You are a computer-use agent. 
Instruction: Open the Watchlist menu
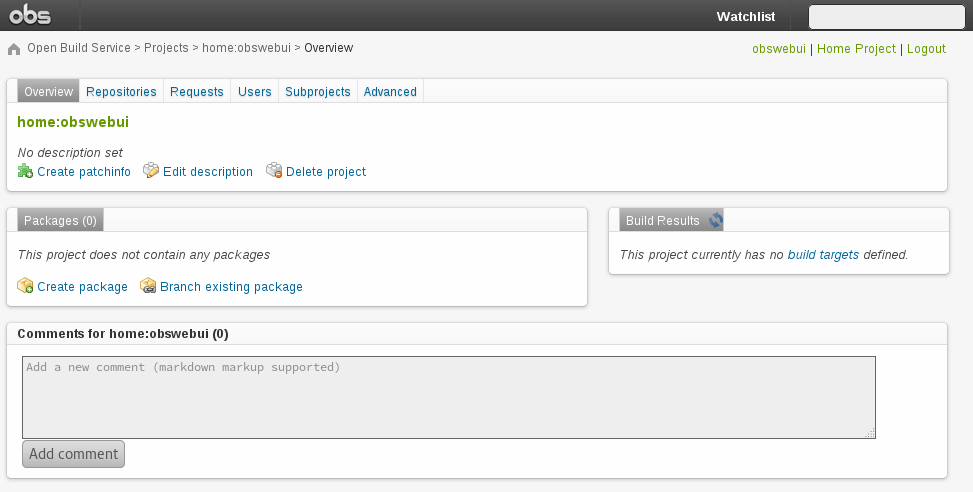pyautogui.click(x=745, y=16)
